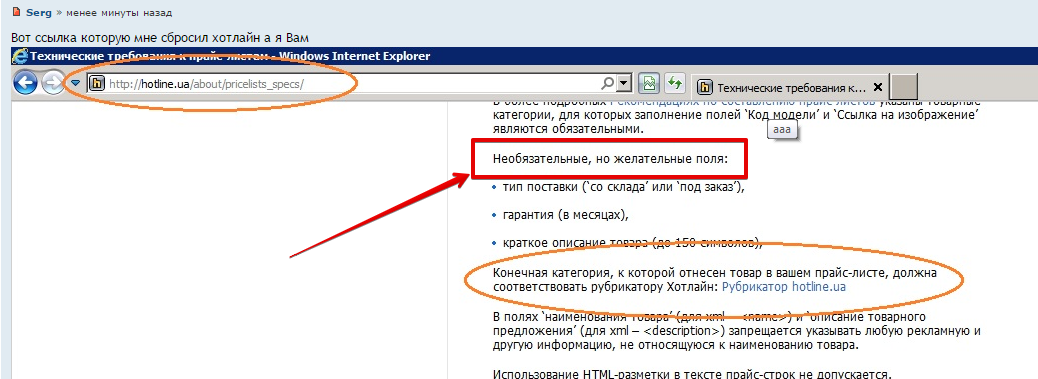Screen dimensions: 1038x379
Task: Click the Internet Explorer Back arrow button
Action: [x=25, y=83]
